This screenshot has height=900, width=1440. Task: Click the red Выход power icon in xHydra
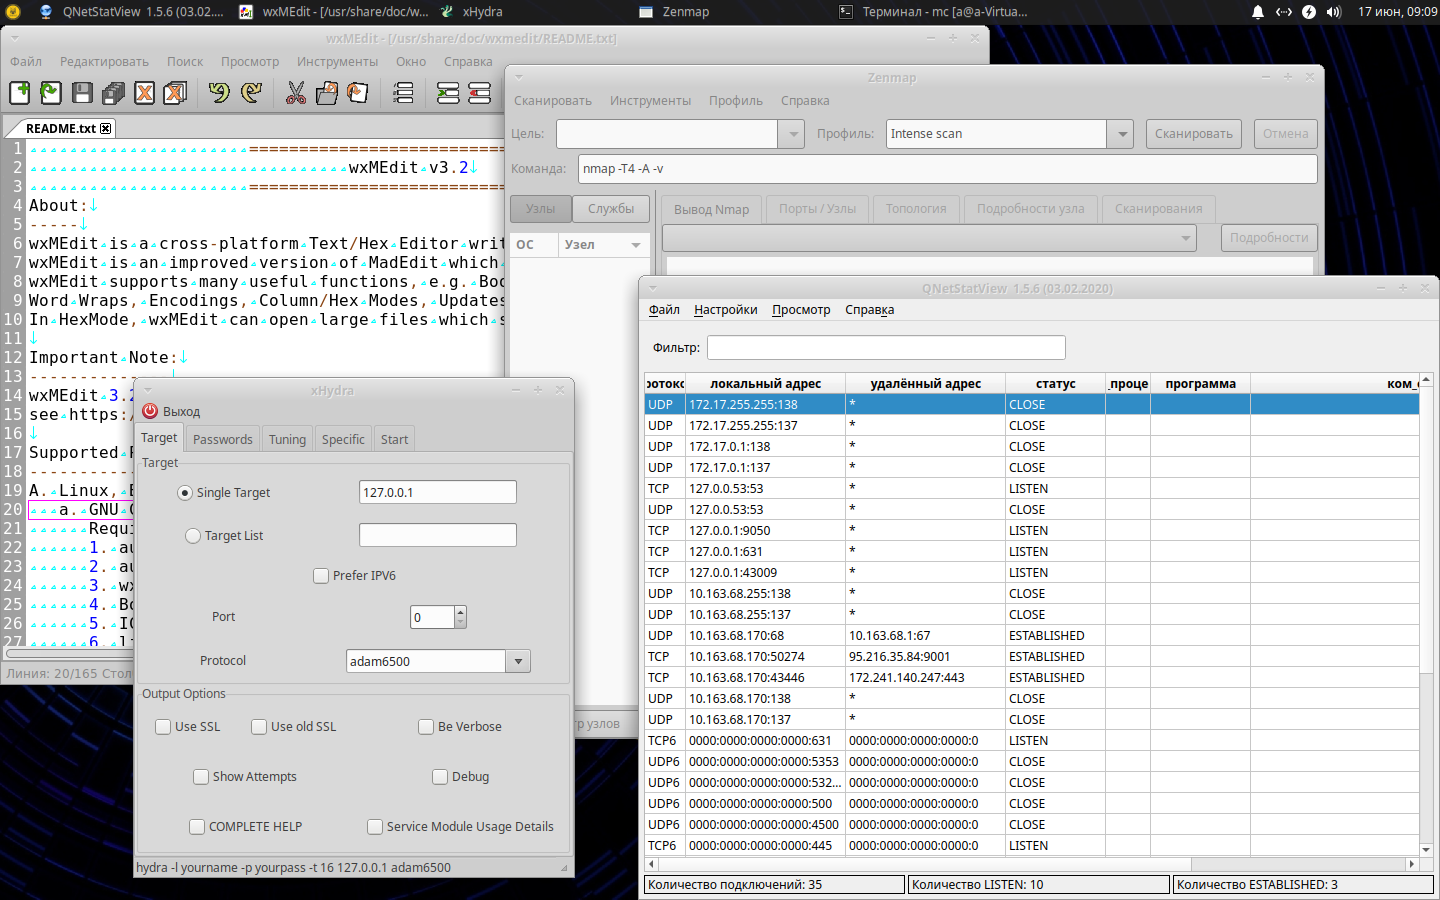pyautogui.click(x=150, y=411)
